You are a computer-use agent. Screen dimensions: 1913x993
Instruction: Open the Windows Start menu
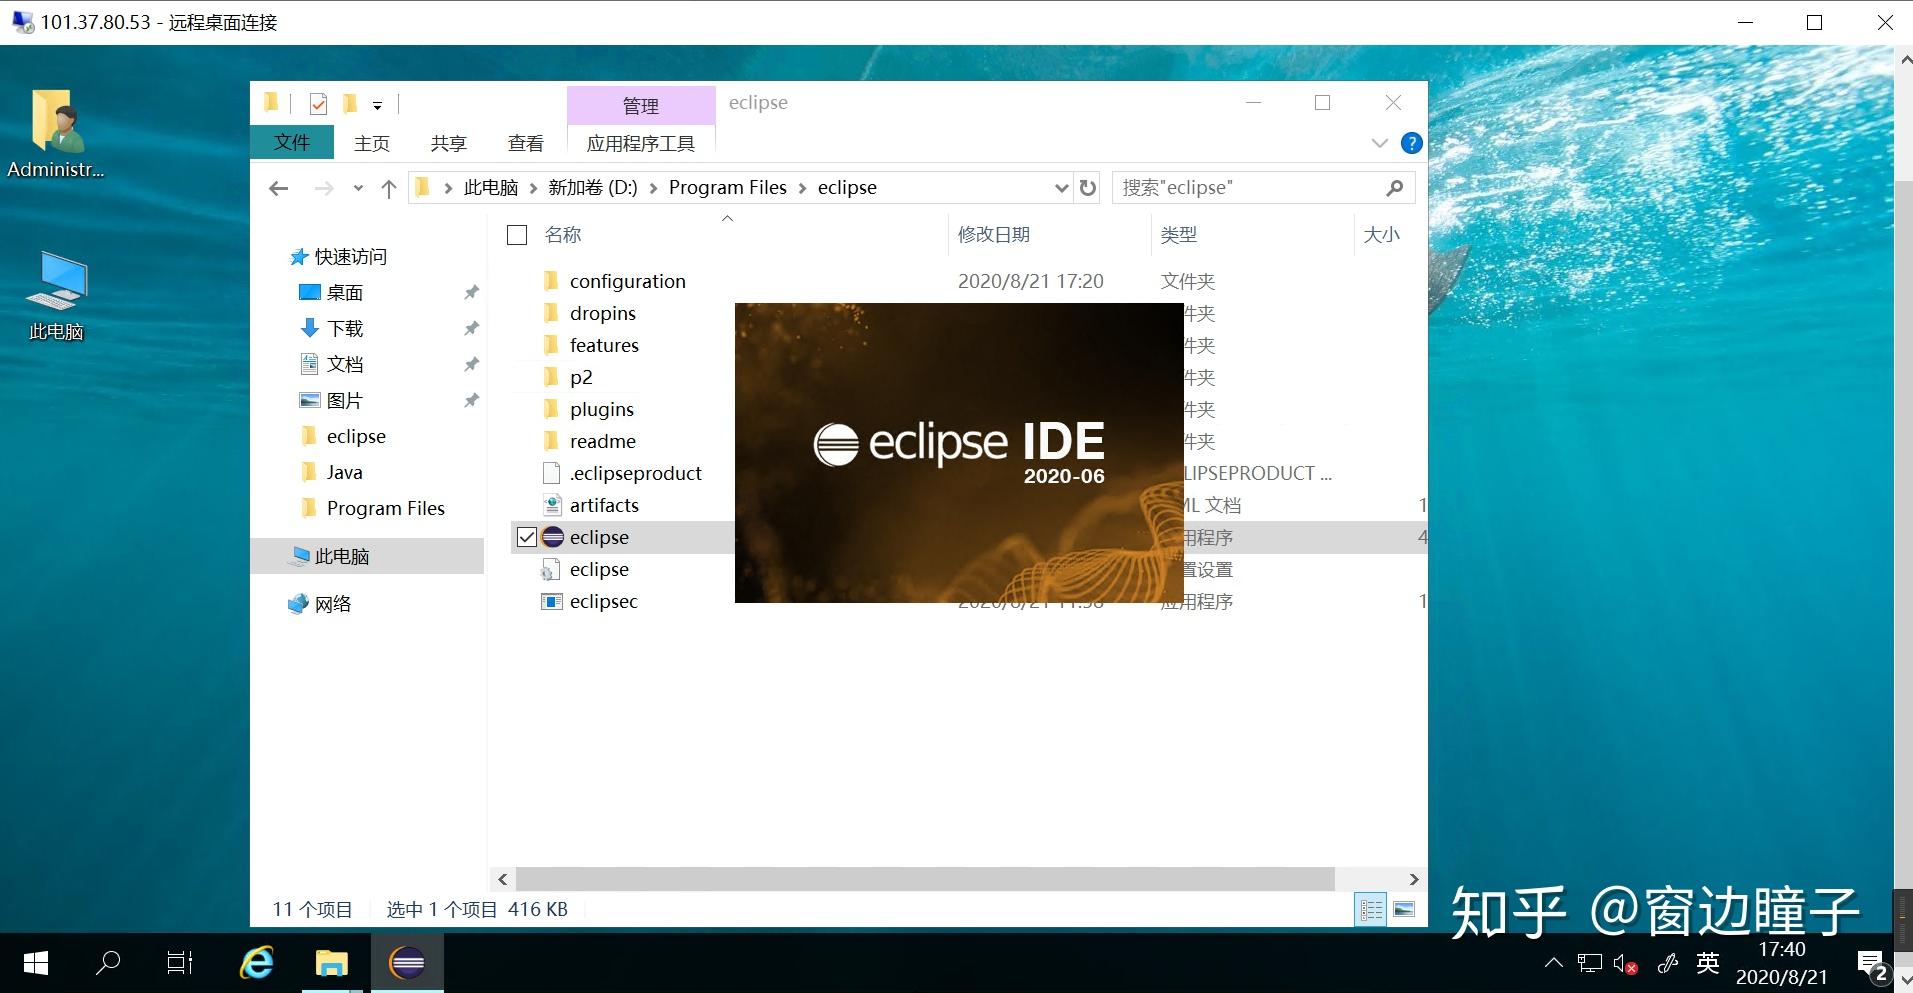[36, 964]
